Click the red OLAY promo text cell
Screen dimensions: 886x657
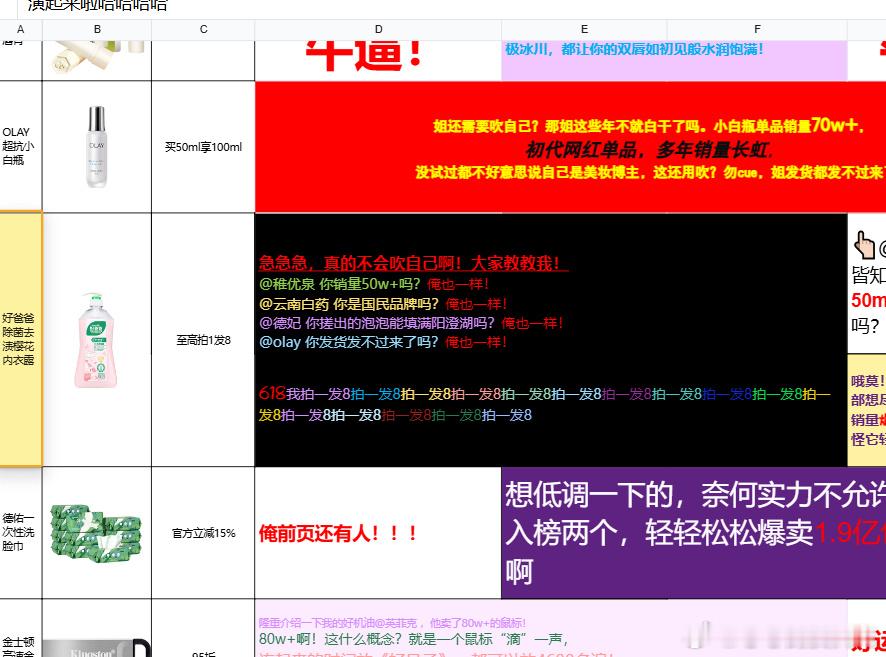(x=571, y=147)
